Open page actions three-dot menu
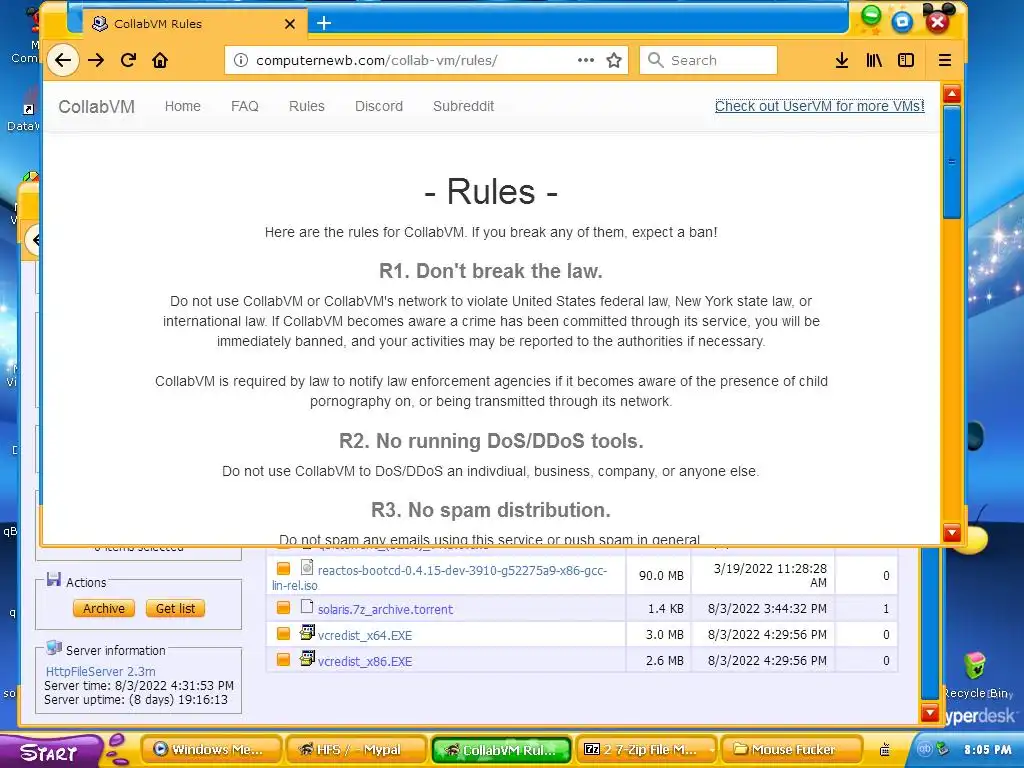 tap(586, 60)
